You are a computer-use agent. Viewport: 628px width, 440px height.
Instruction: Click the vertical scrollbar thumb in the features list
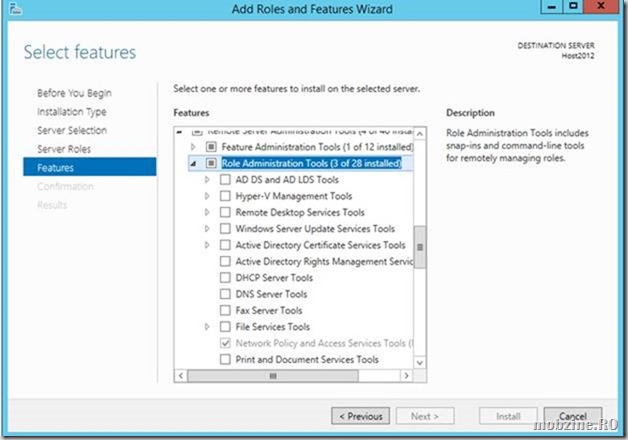[420, 247]
